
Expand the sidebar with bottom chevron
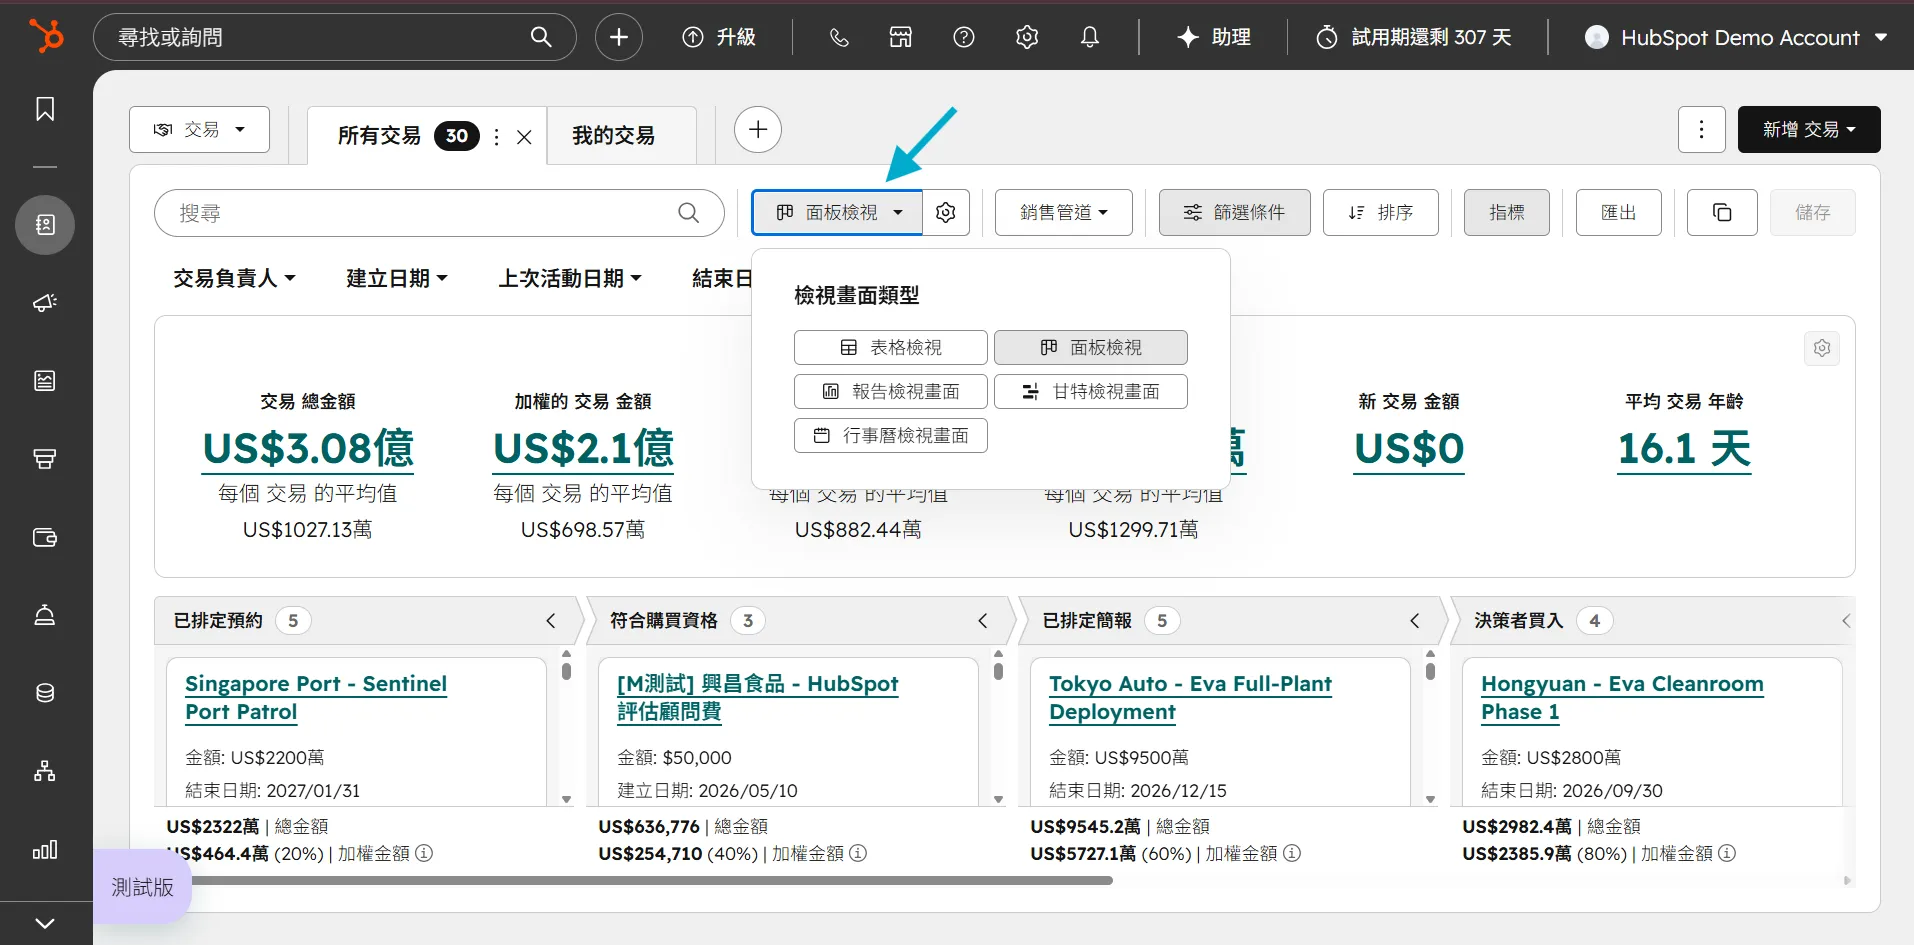tap(45, 923)
